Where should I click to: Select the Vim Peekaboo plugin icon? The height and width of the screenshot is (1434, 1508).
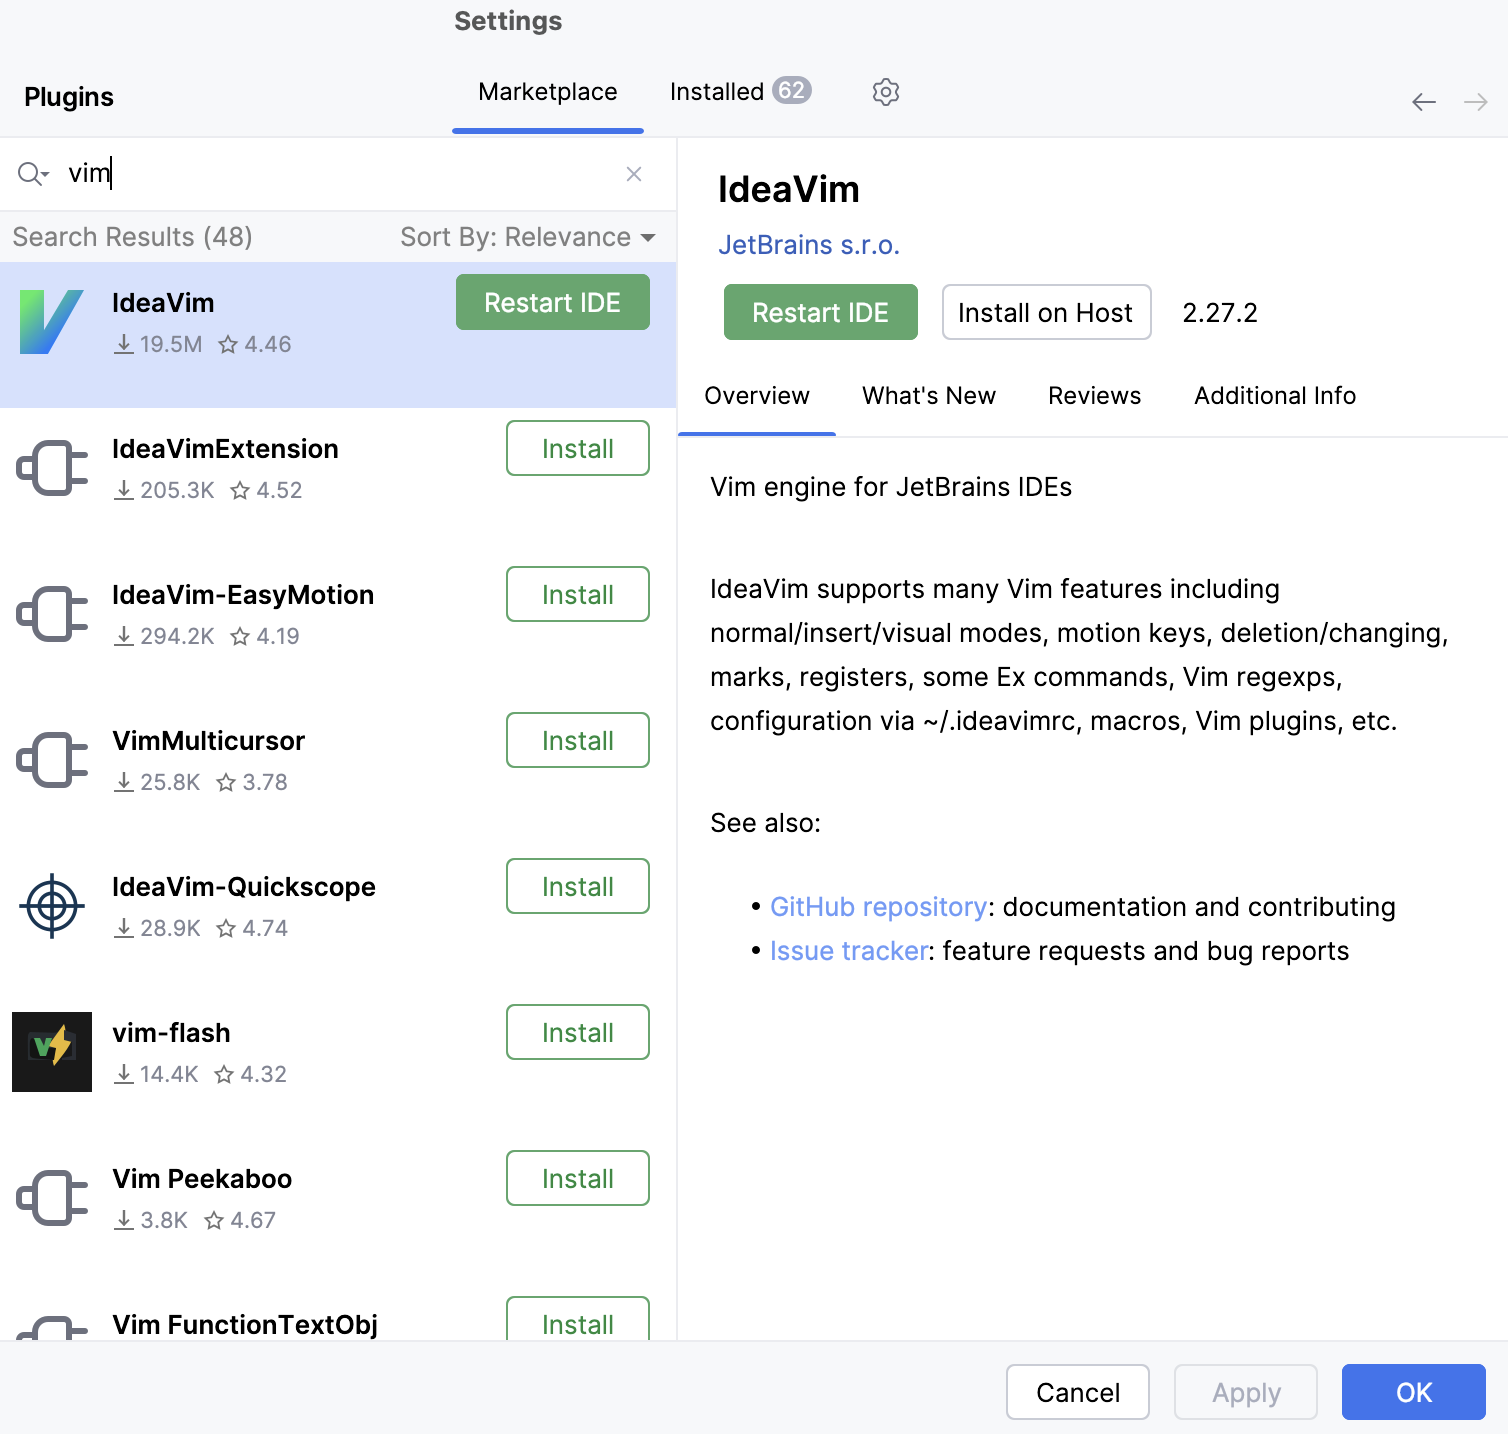click(x=52, y=1197)
